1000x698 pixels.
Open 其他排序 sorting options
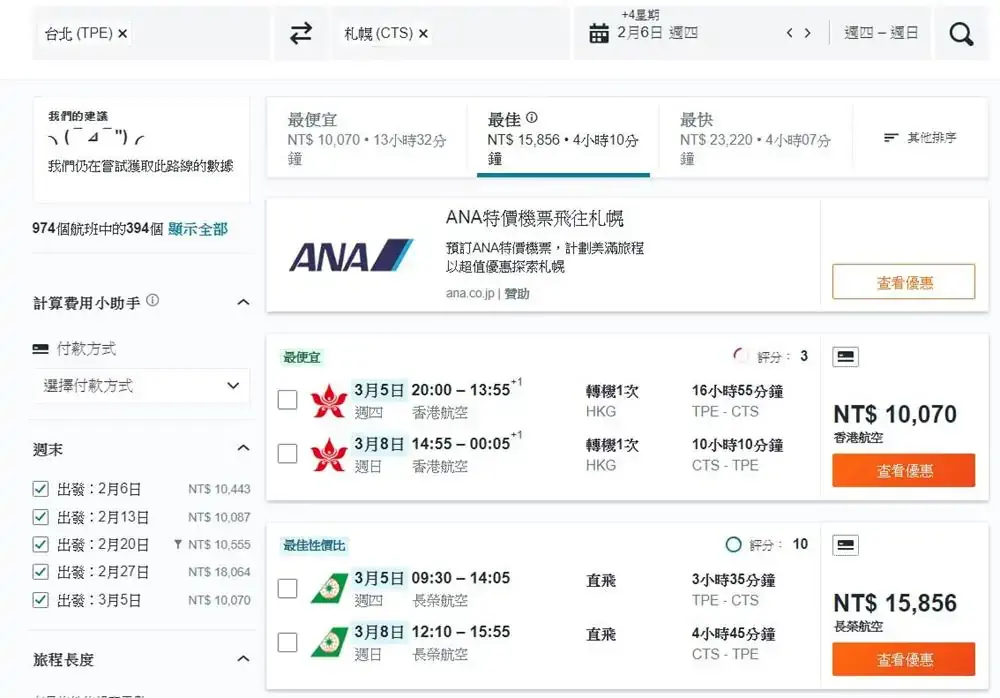[x=920, y=138]
